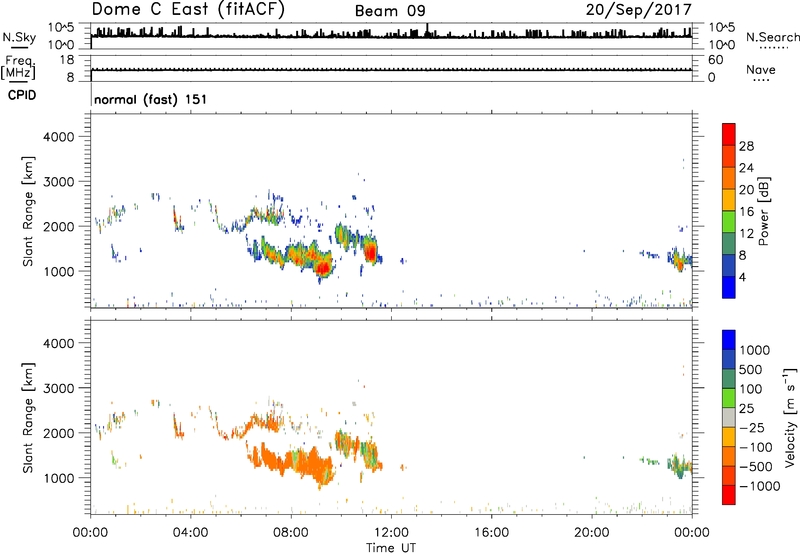
Task: Click the 'Slant Range [km]' label of velocity plot
Action: pyautogui.click(x=28, y=417)
